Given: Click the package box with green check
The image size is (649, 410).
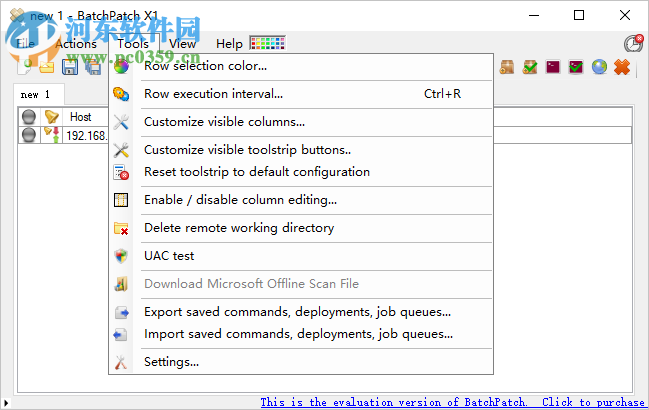Looking at the screenshot, I should point(530,67).
